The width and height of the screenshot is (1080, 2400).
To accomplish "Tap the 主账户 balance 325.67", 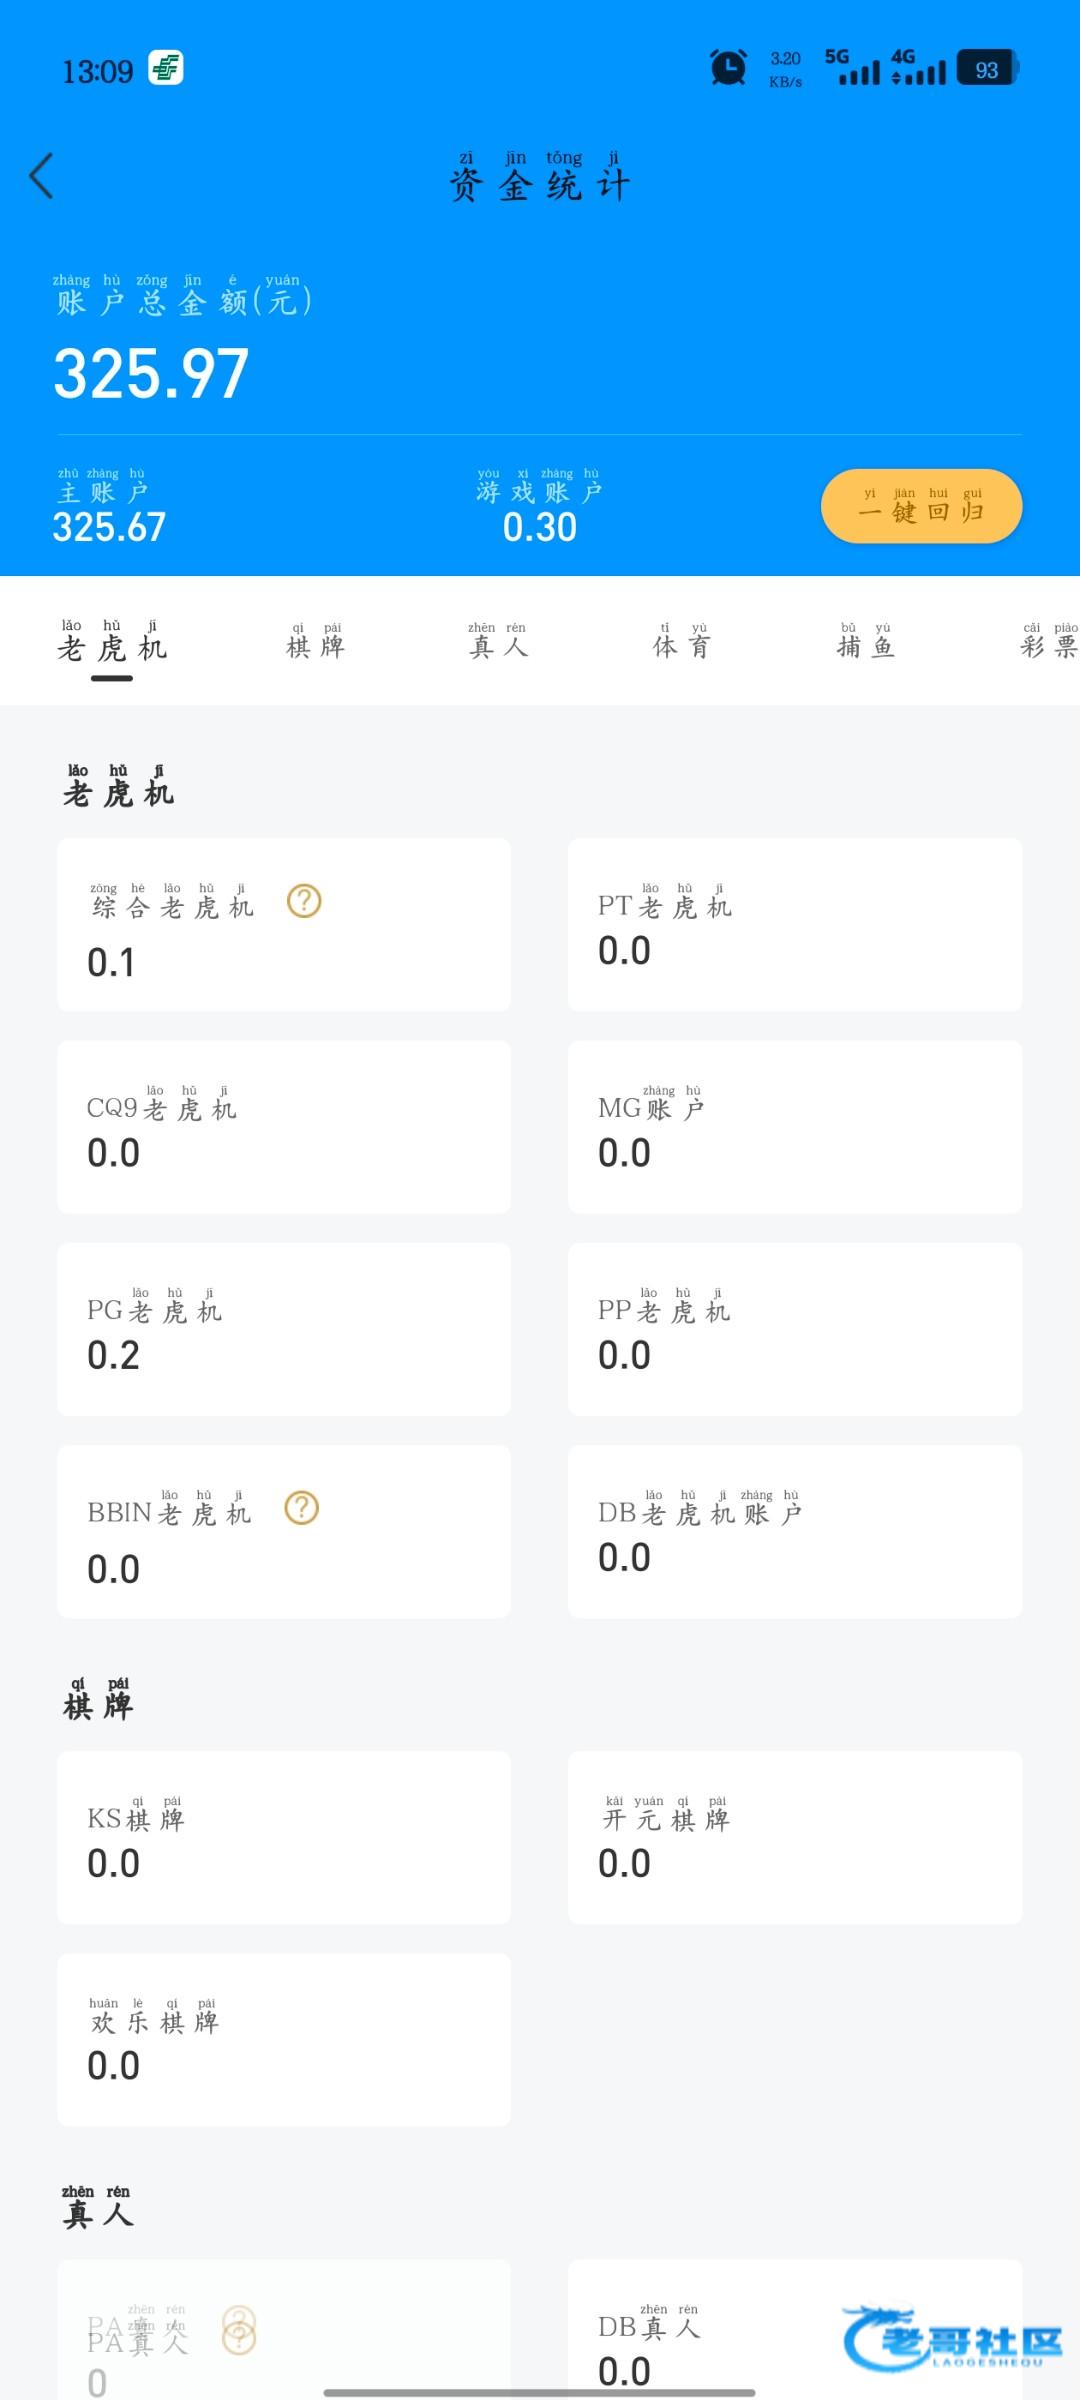I will (109, 526).
